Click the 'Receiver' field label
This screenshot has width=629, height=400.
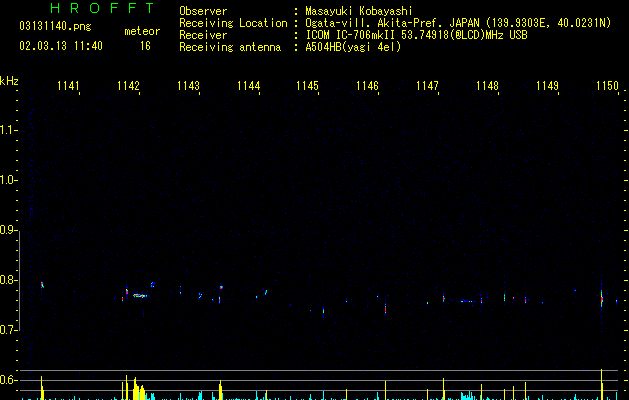coord(203,35)
